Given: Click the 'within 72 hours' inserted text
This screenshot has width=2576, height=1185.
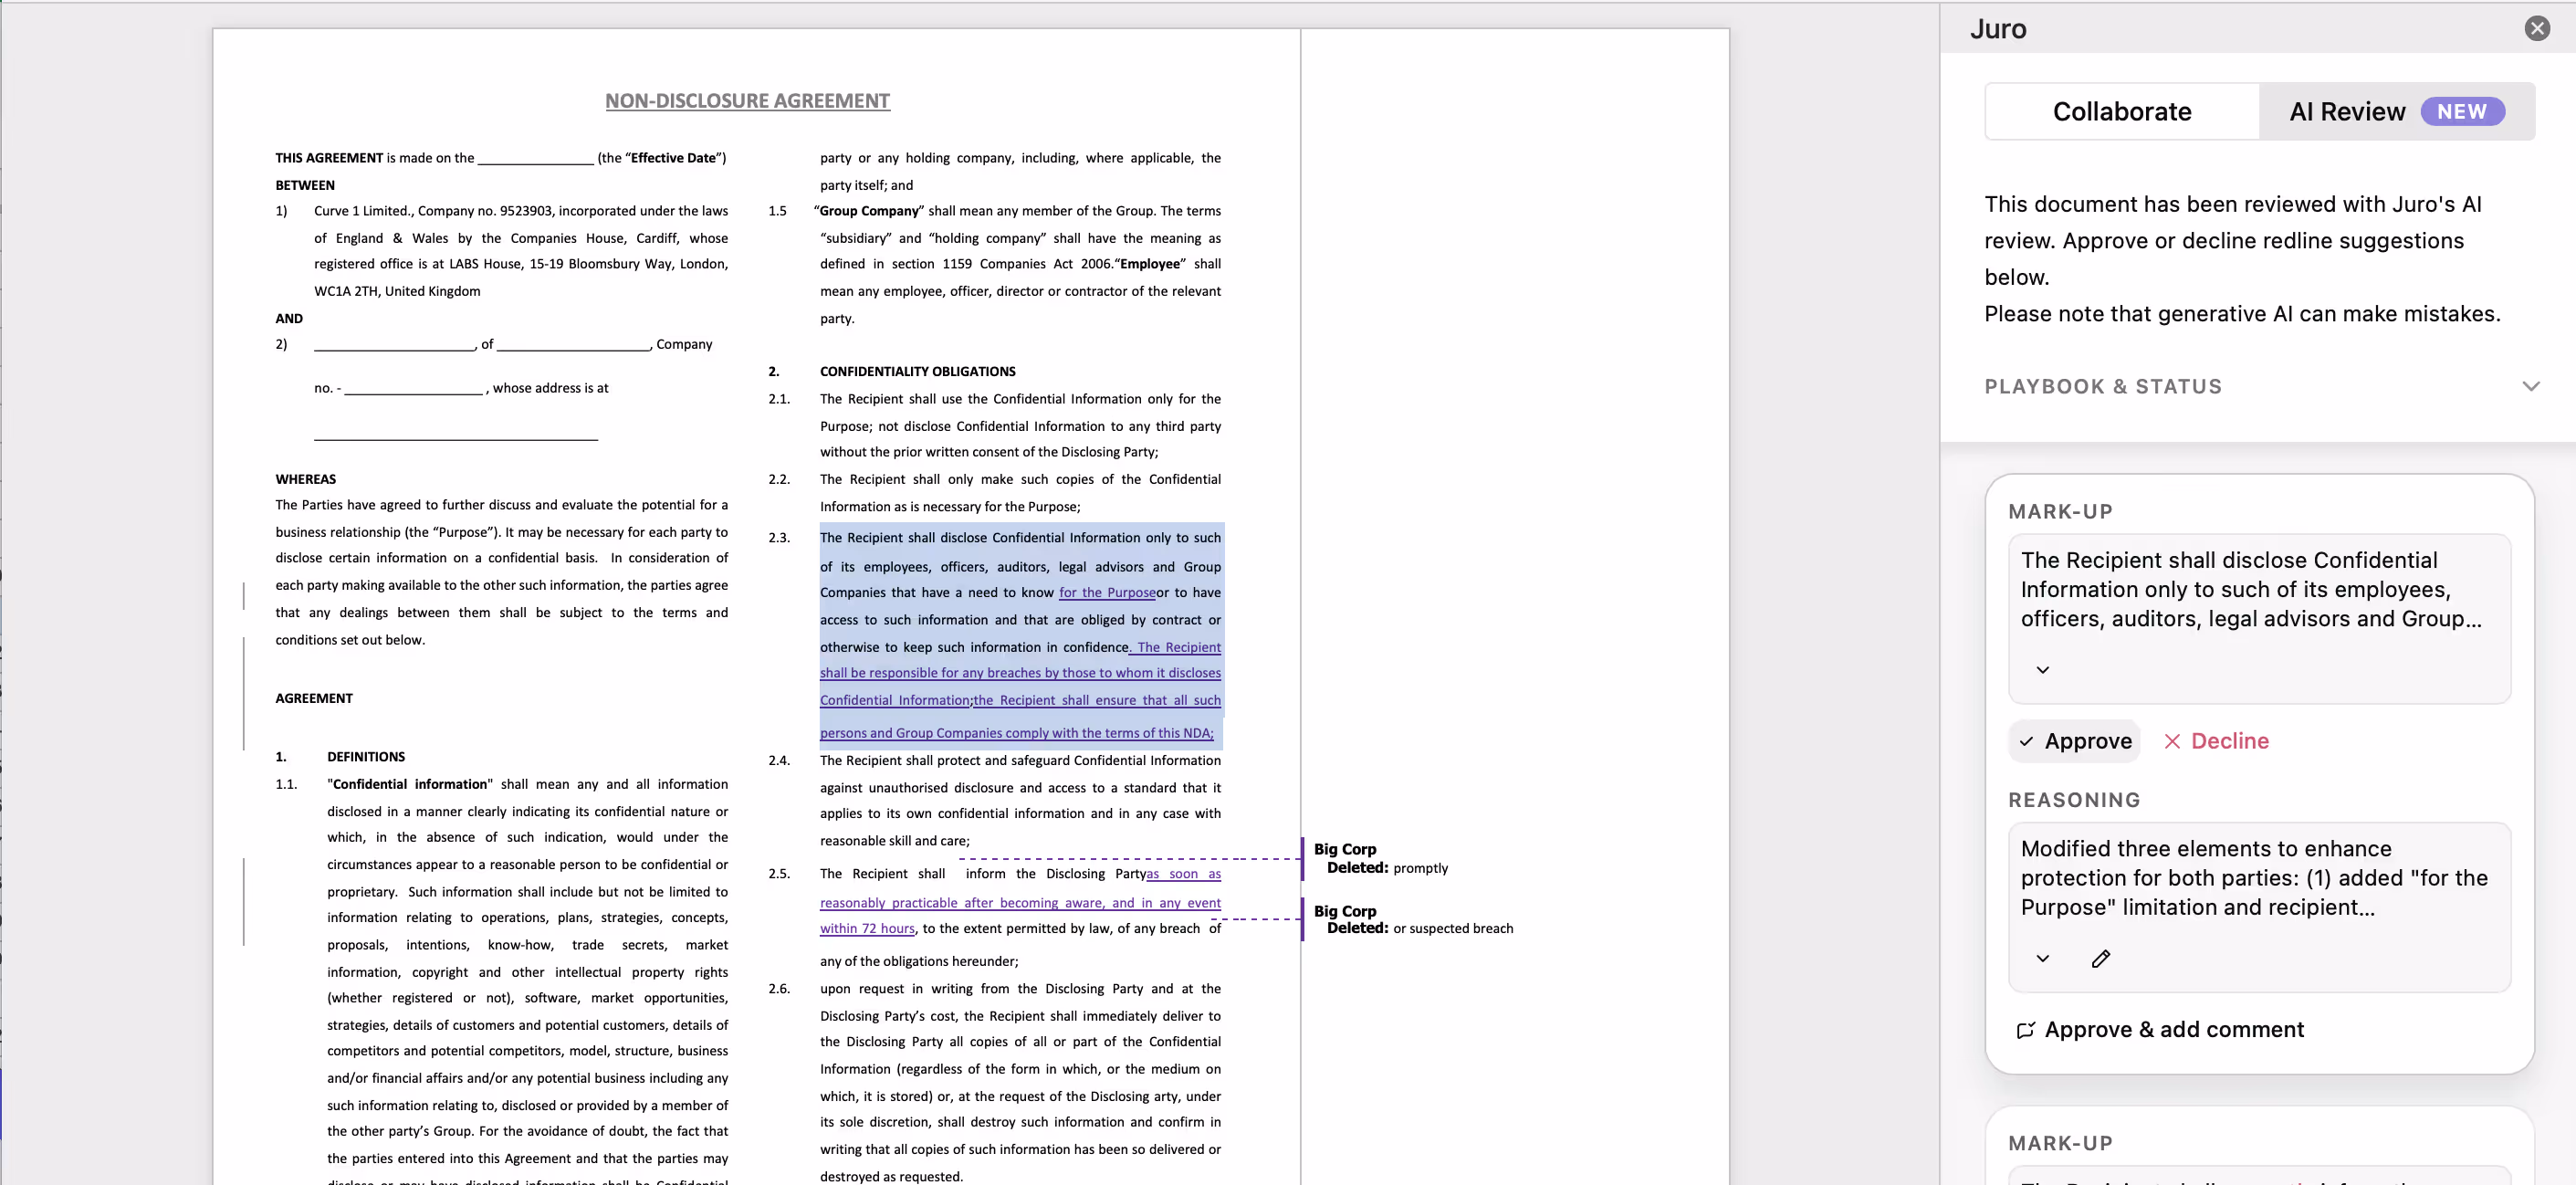Looking at the screenshot, I should pos(866,928).
